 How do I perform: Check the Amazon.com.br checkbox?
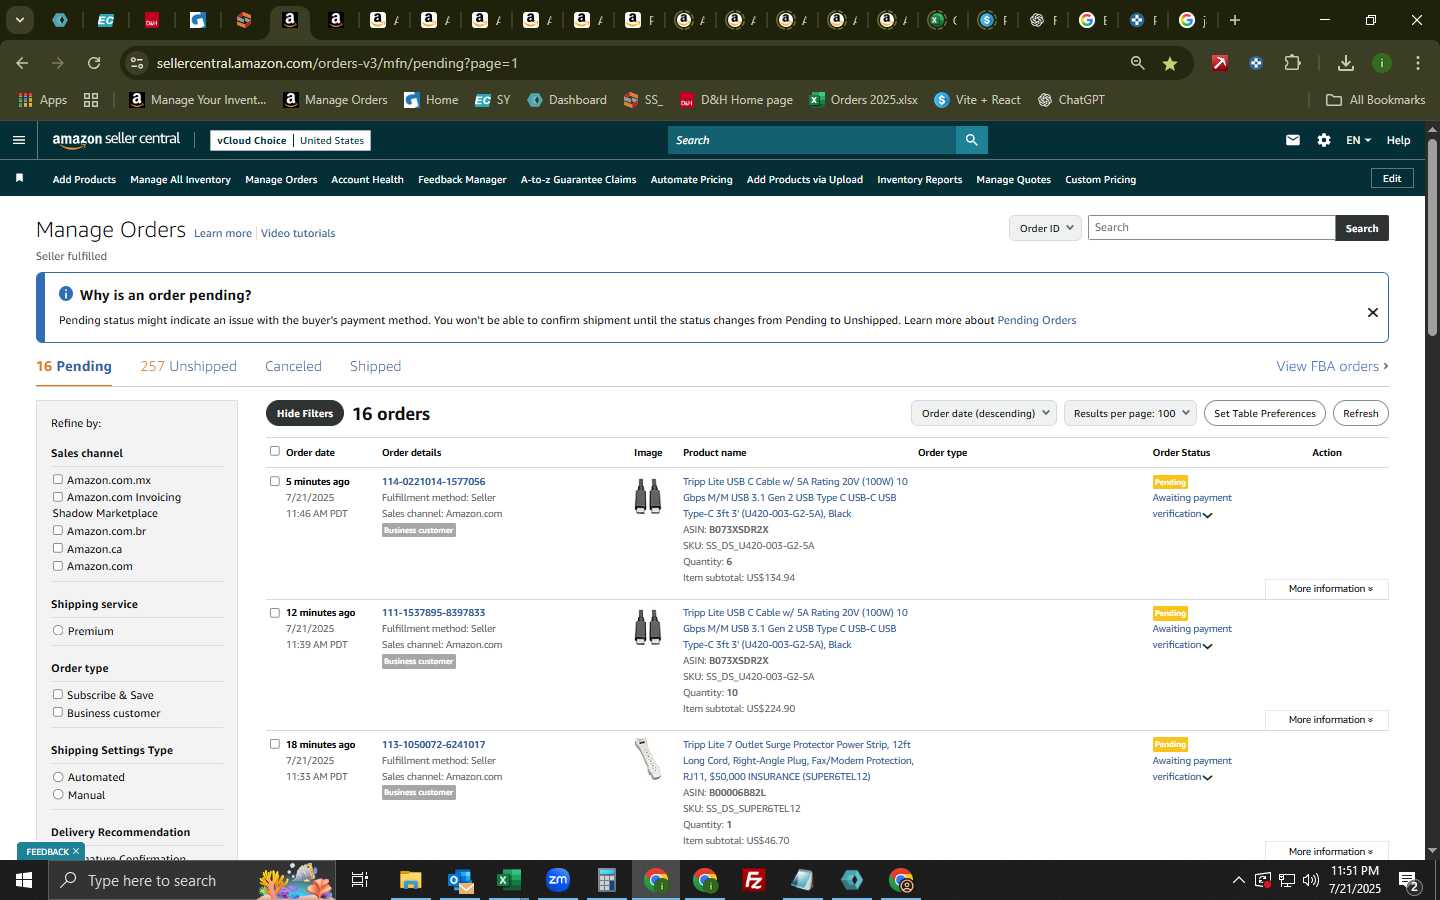coord(58,531)
